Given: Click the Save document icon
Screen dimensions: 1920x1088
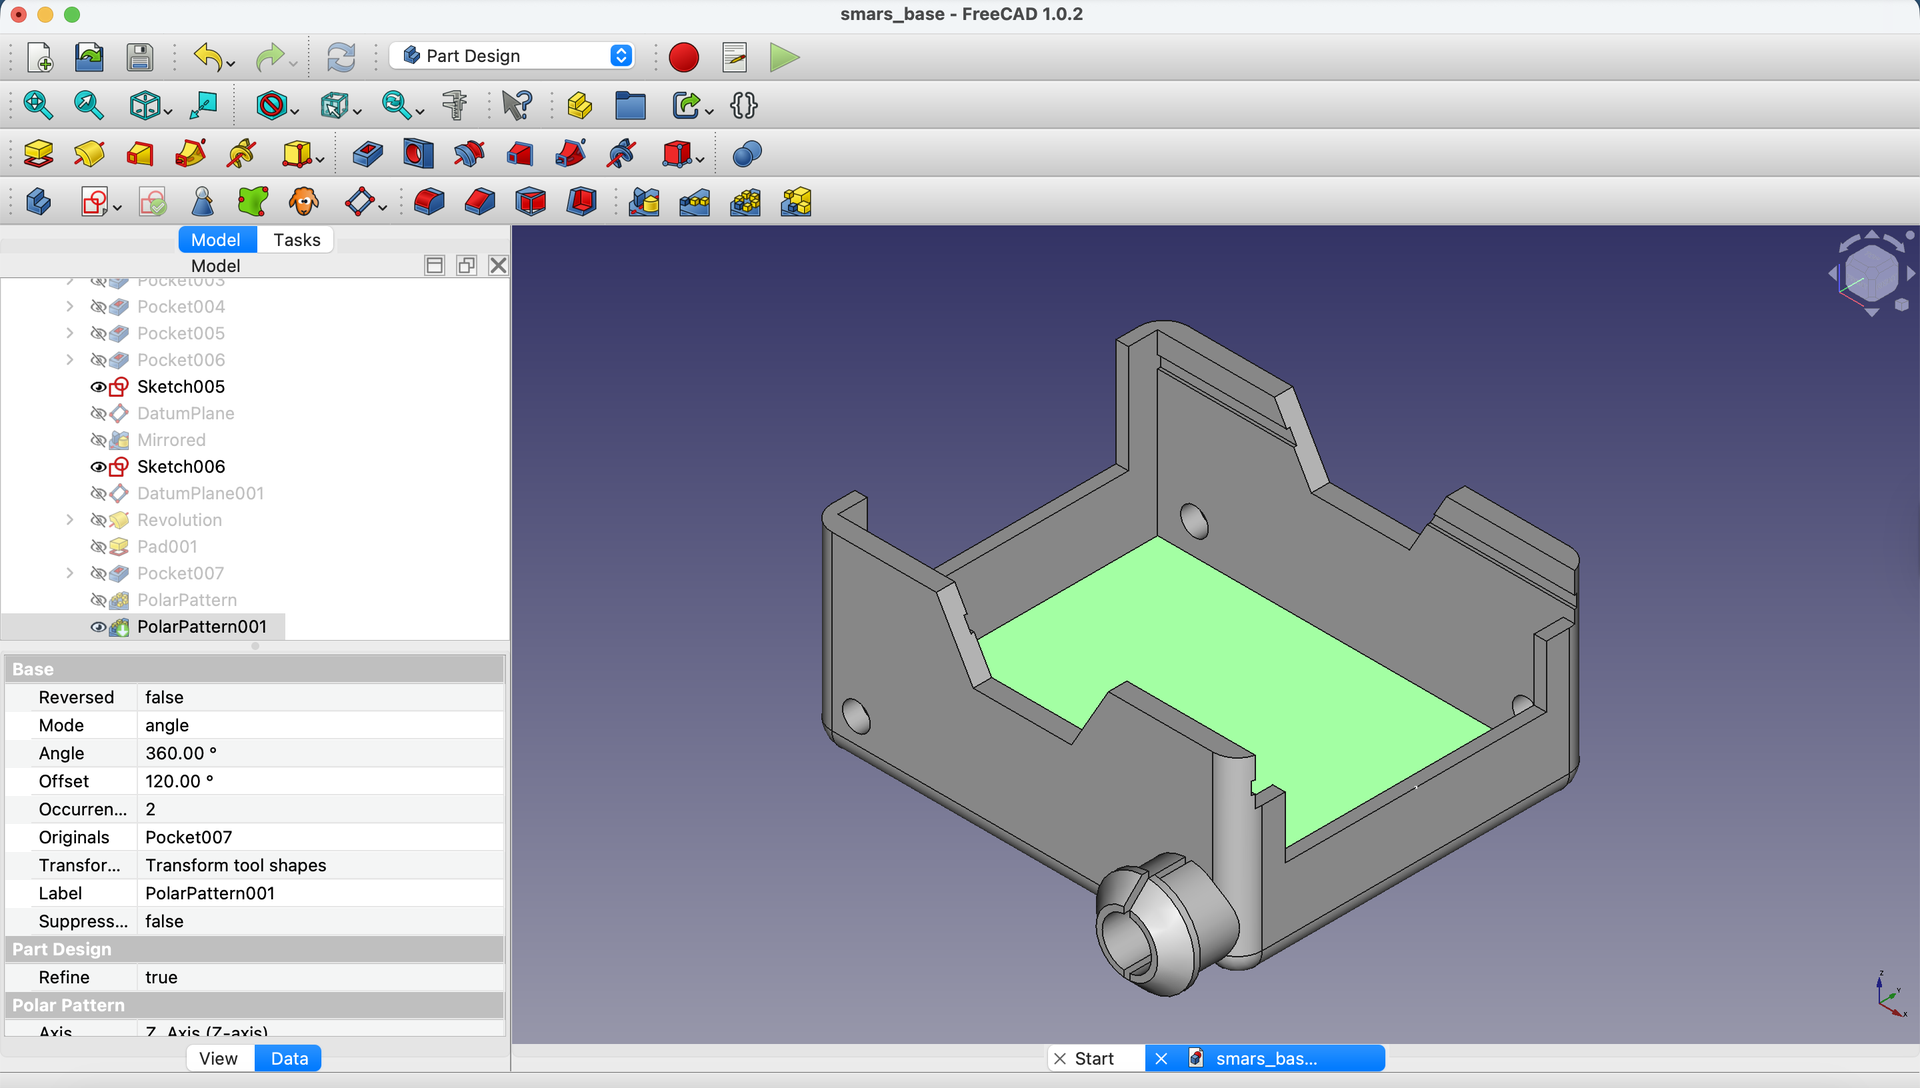Looking at the screenshot, I should (x=140, y=57).
